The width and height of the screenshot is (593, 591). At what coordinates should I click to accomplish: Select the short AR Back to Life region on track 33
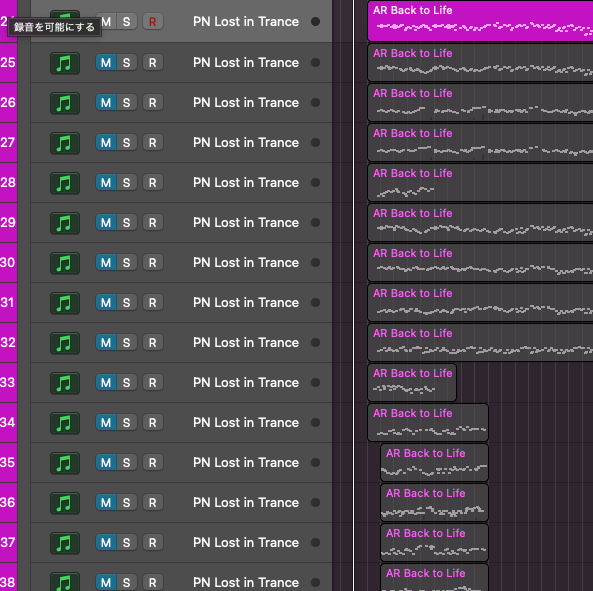(412, 382)
